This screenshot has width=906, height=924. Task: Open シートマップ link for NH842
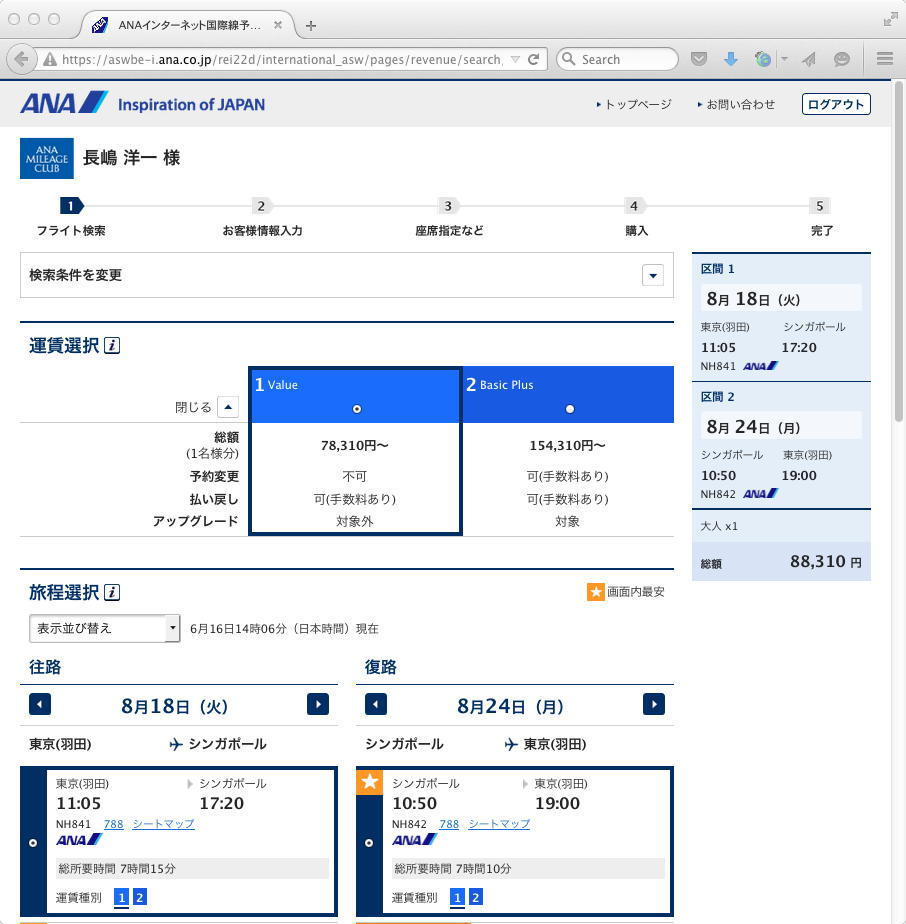(x=499, y=824)
